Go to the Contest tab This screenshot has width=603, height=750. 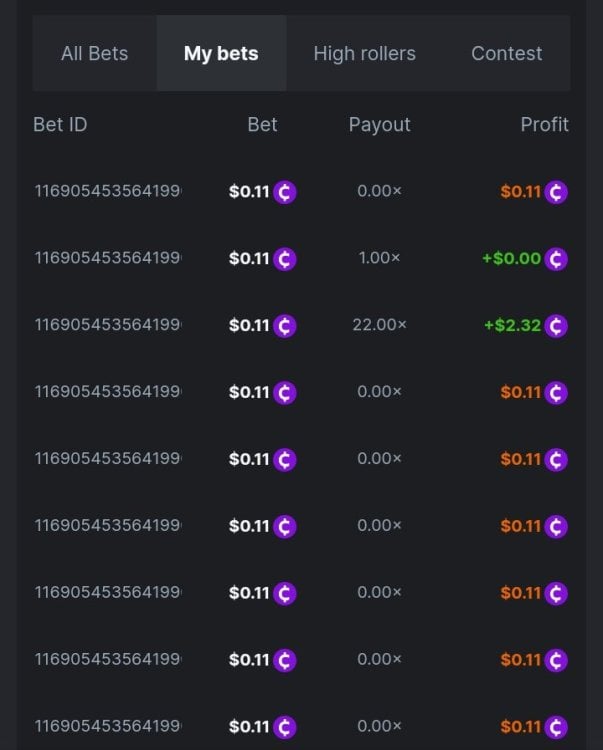coord(506,54)
